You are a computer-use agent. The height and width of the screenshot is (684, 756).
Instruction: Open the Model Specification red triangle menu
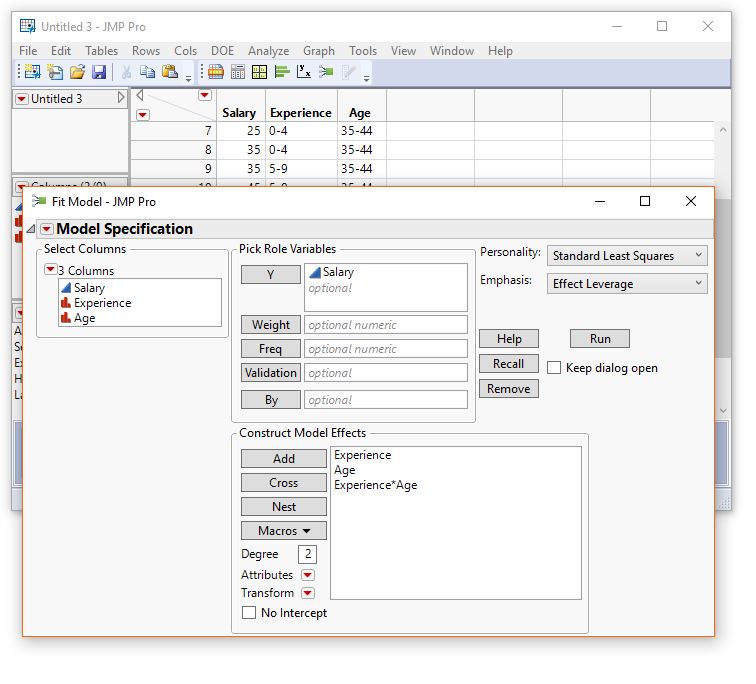point(46,228)
